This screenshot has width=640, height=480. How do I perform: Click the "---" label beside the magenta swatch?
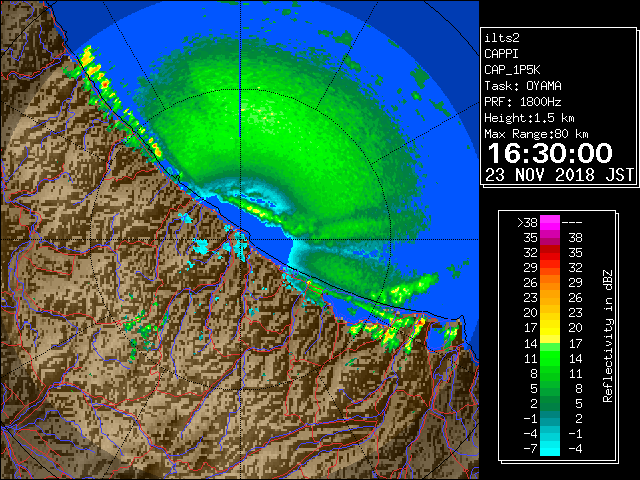coord(572,222)
